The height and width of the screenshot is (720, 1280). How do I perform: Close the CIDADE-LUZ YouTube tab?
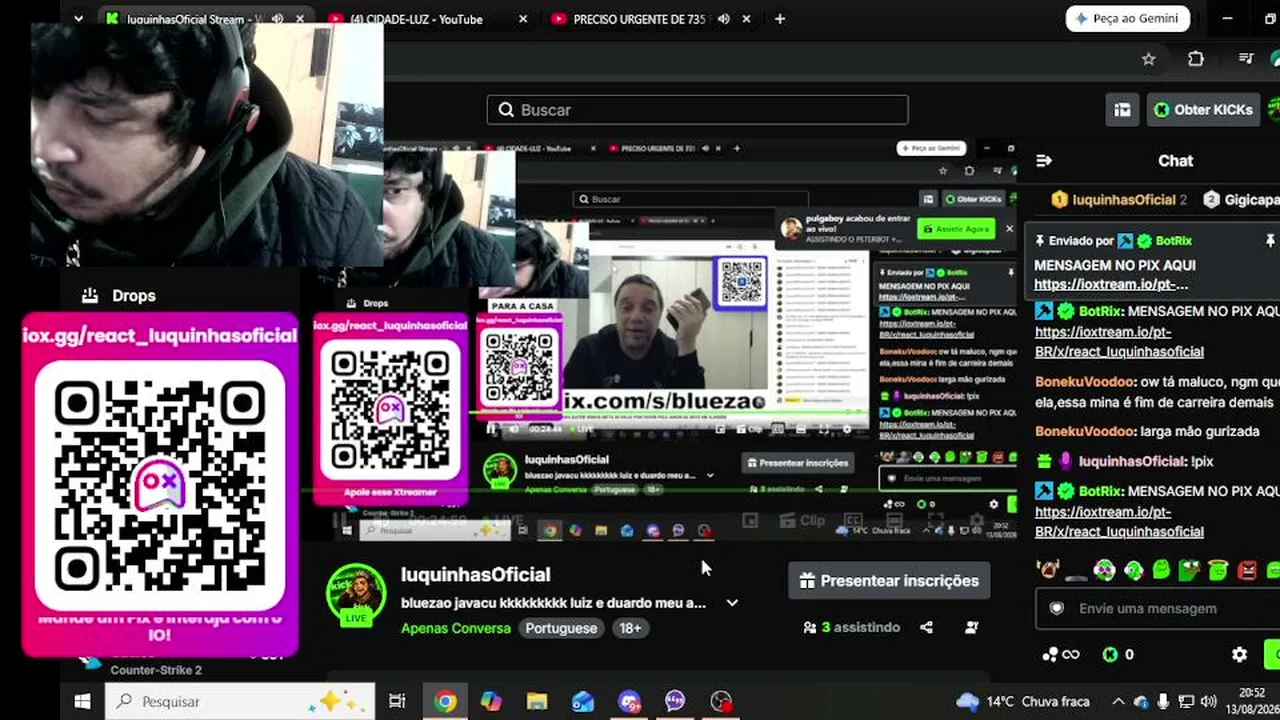522,19
